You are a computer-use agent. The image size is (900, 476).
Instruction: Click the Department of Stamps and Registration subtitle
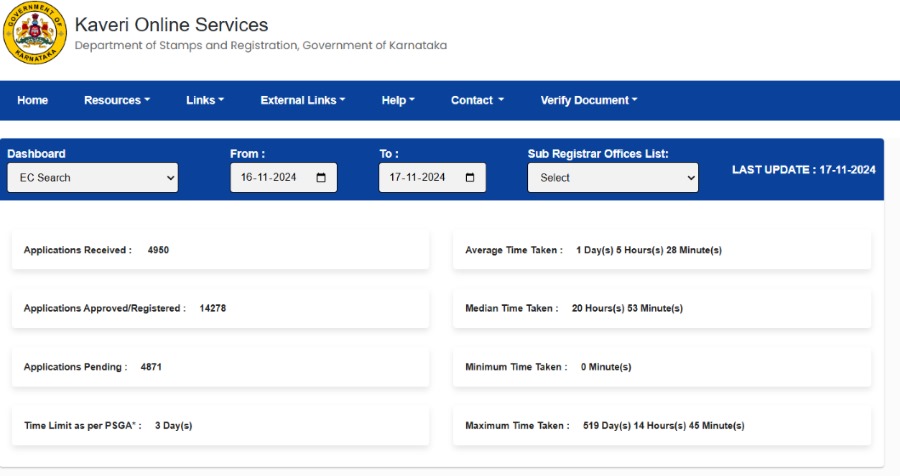(x=261, y=45)
